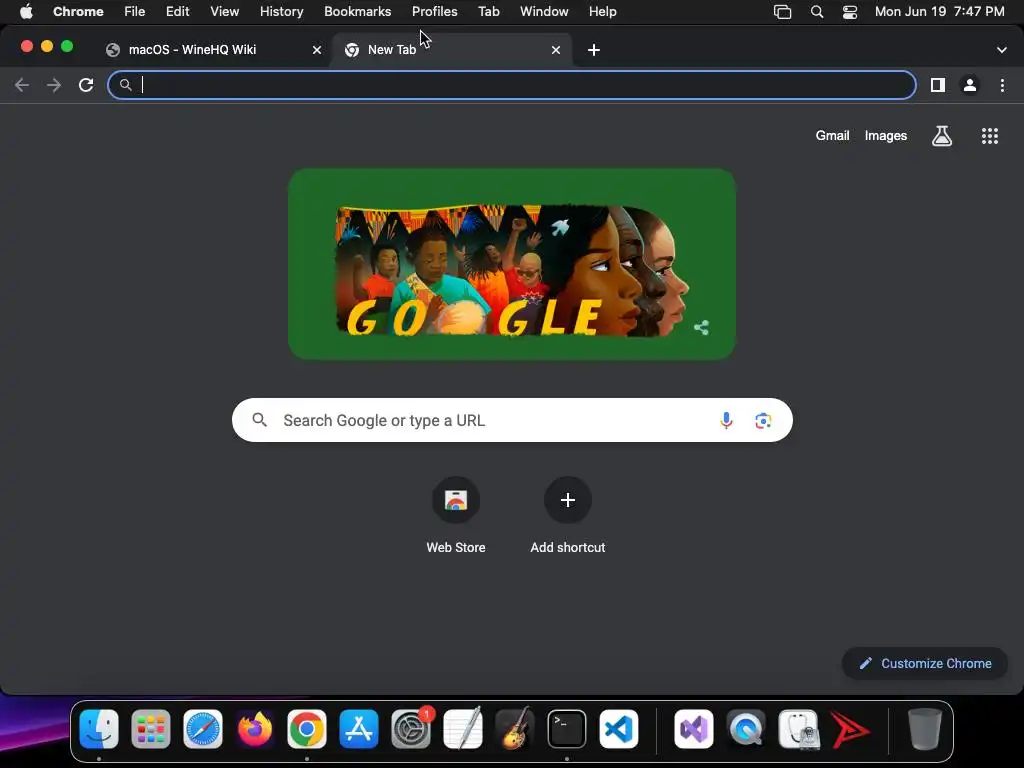1024x768 pixels.
Task: Open the Gmail link
Action: pyautogui.click(x=832, y=136)
